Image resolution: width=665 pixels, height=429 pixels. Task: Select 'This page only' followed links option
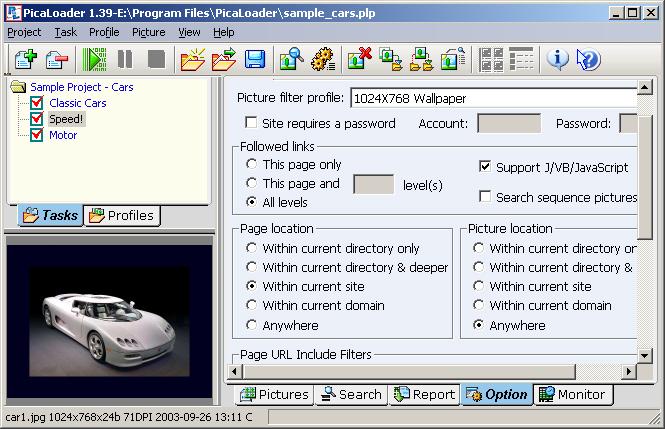click(x=251, y=165)
